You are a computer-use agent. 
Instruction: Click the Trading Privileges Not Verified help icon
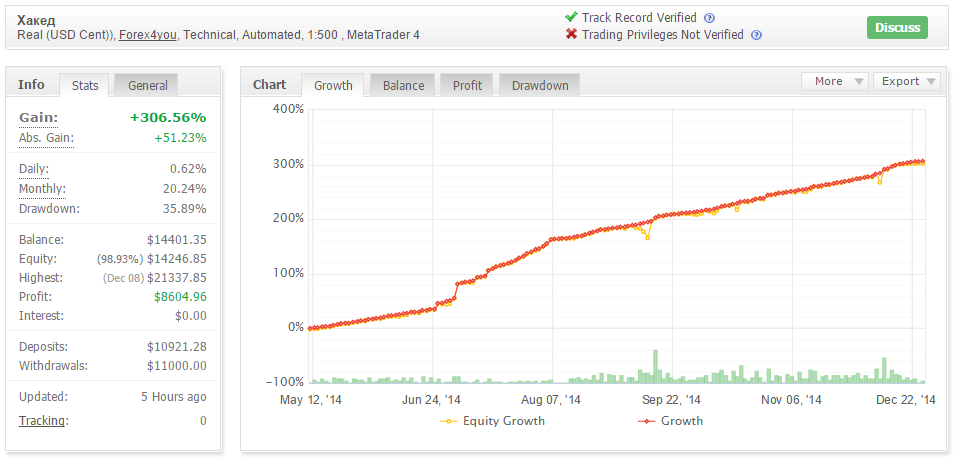point(757,35)
